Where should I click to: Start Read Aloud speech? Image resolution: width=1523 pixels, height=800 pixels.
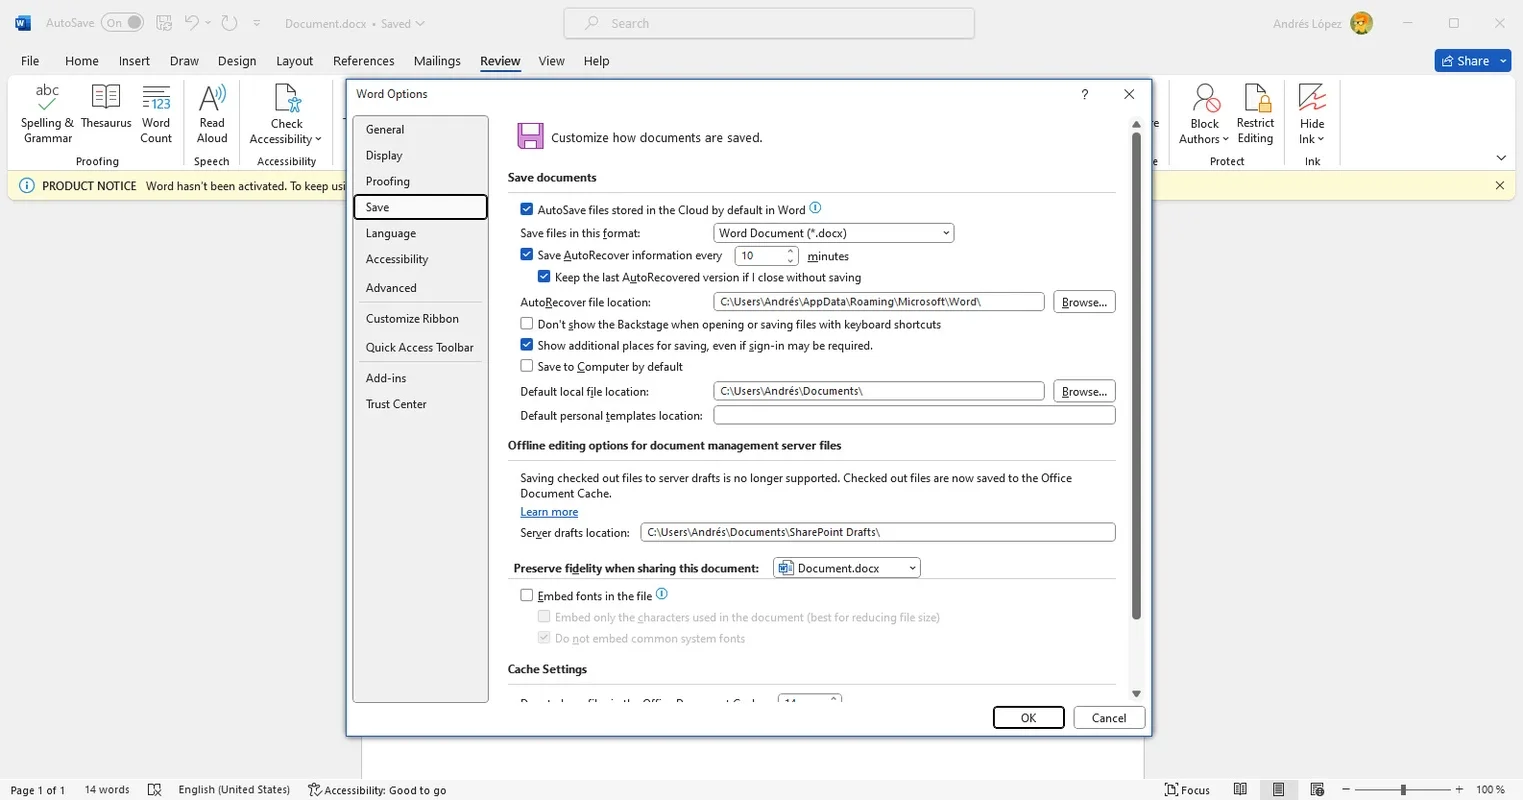pyautogui.click(x=212, y=114)
